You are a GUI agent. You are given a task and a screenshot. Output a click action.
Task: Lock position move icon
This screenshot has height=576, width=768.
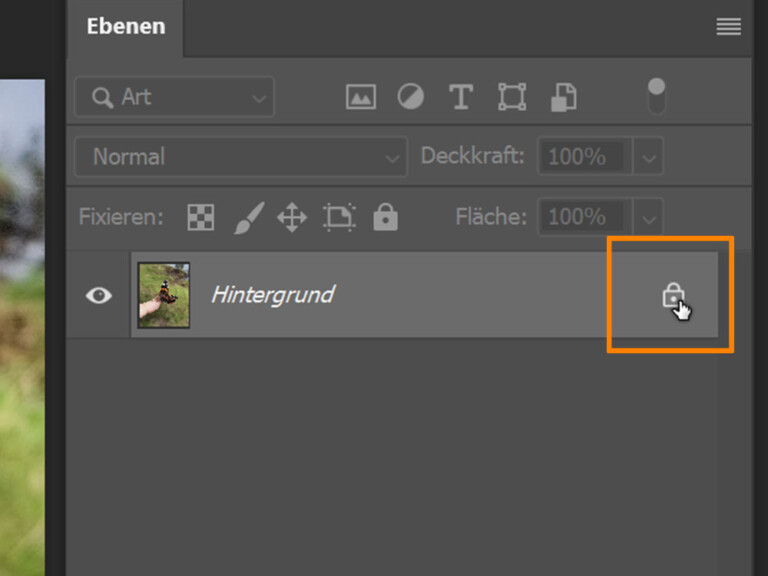click(x=292, y=217)
